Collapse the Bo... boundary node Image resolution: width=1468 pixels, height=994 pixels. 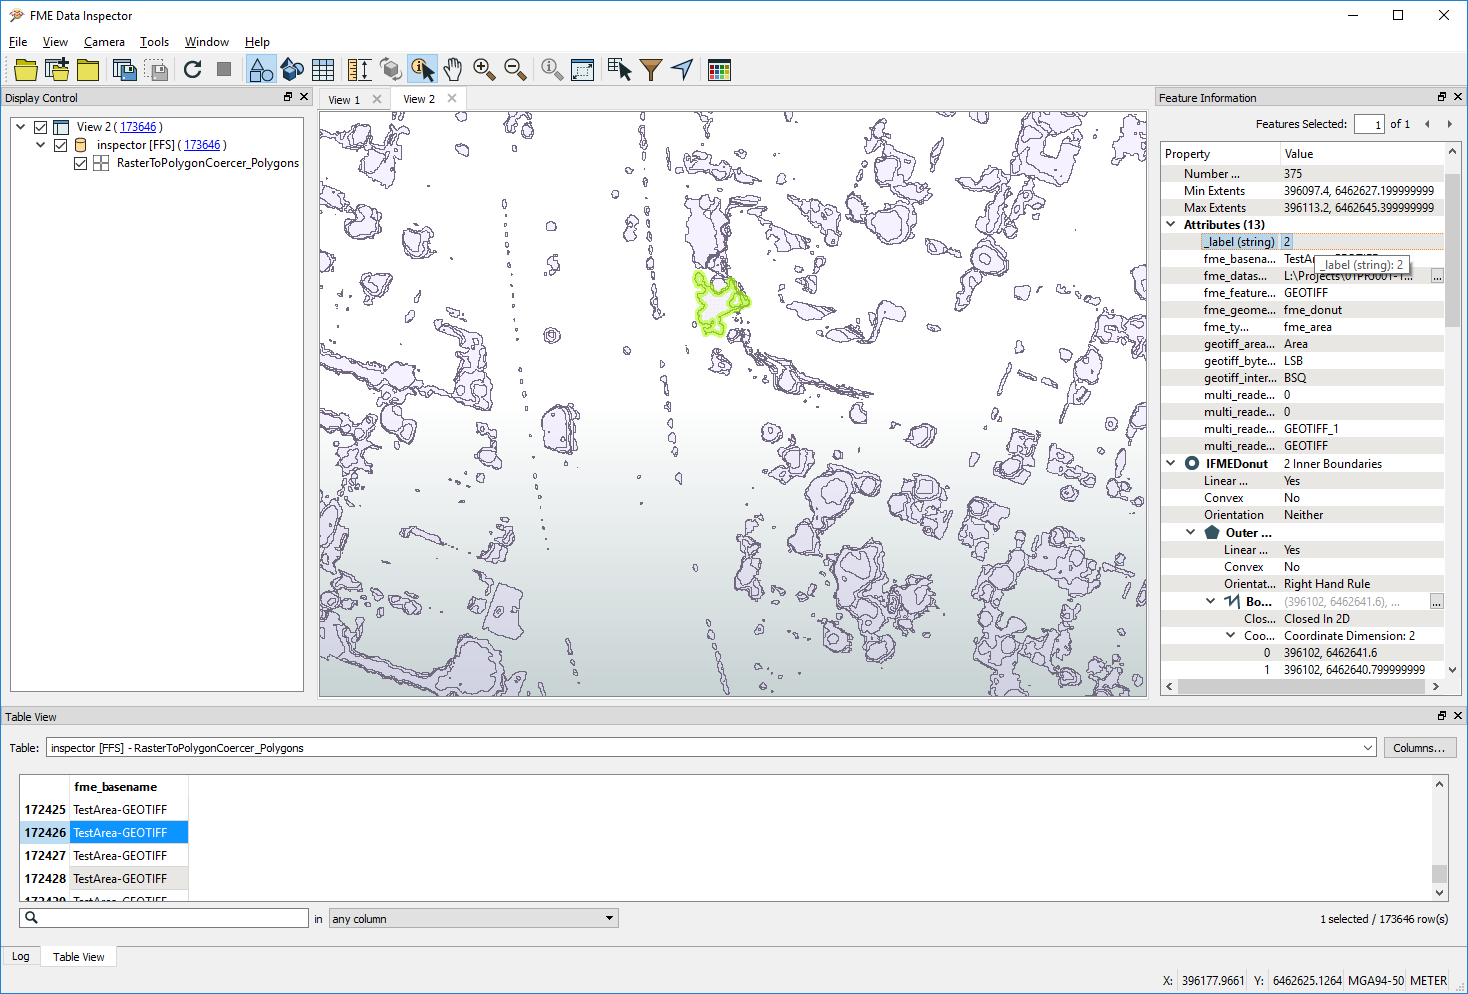1211,601
